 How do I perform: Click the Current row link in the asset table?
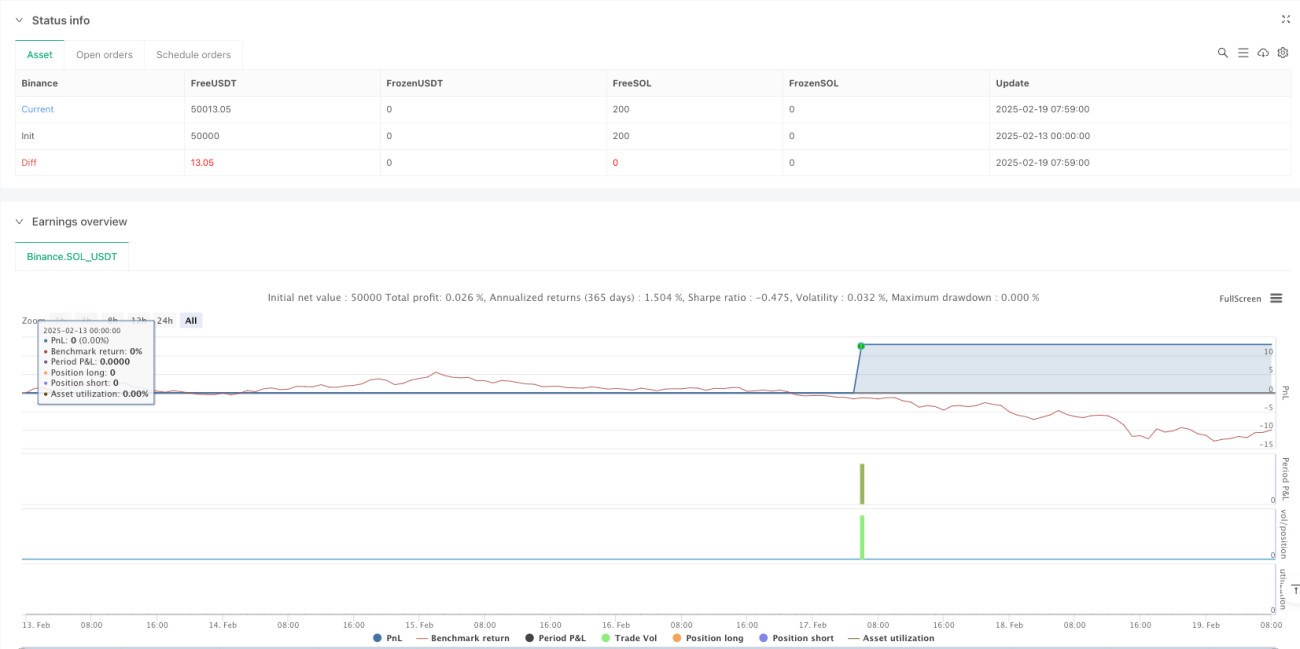(x=38, y=109)
